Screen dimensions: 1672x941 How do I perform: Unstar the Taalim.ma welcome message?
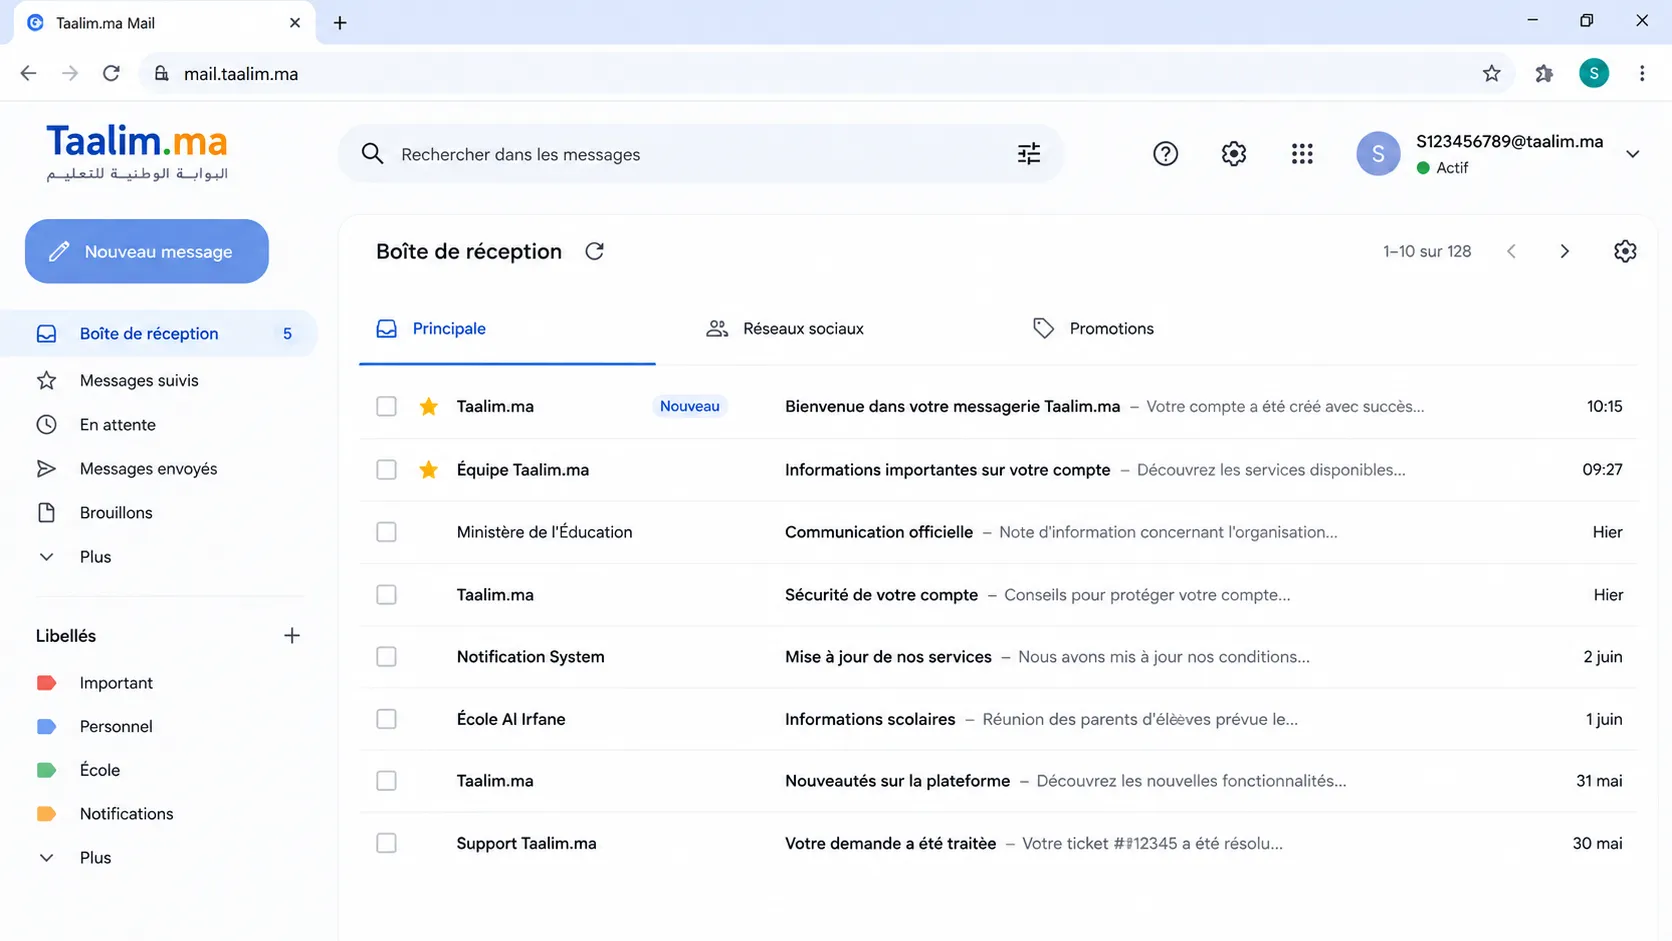[429, 406]
